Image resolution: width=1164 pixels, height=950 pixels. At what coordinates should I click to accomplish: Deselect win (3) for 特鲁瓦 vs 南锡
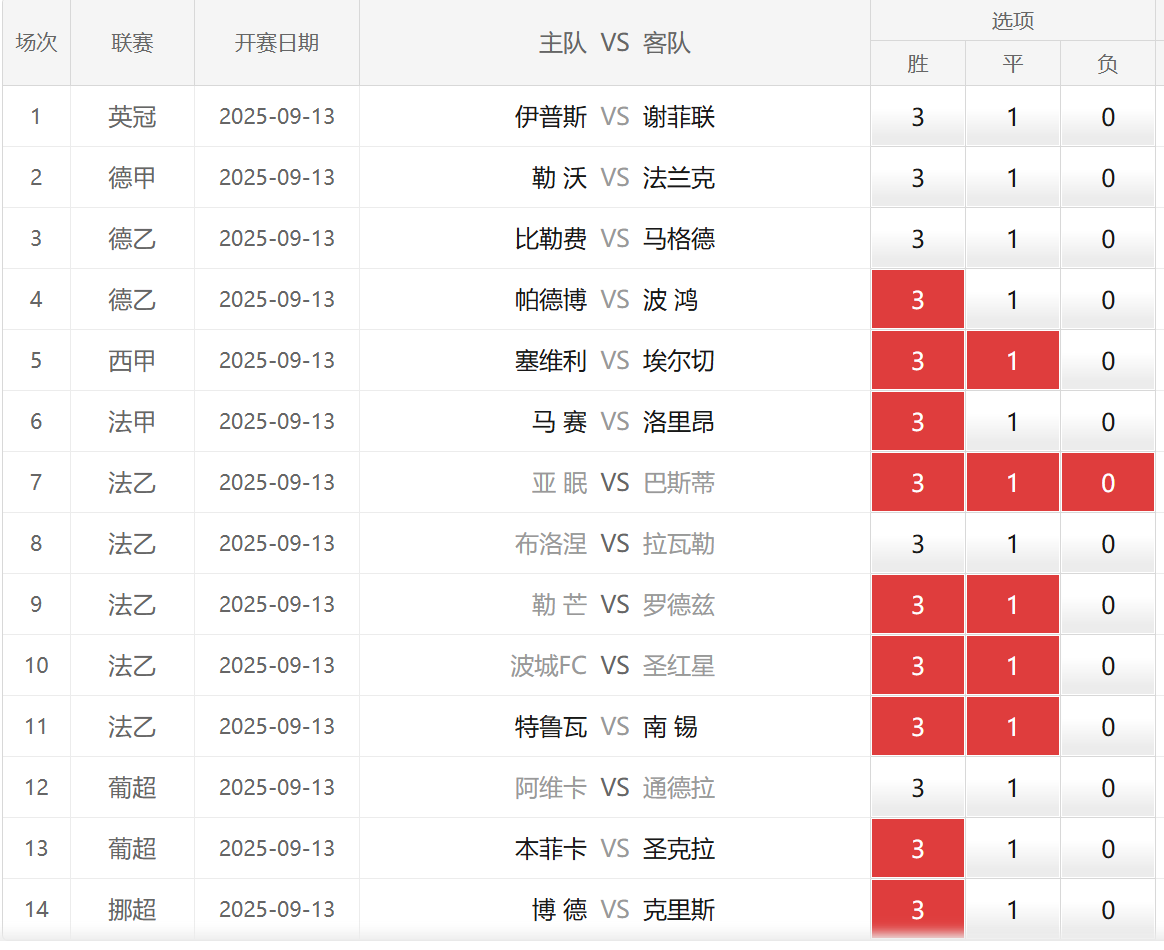click(x=918, y=726)
